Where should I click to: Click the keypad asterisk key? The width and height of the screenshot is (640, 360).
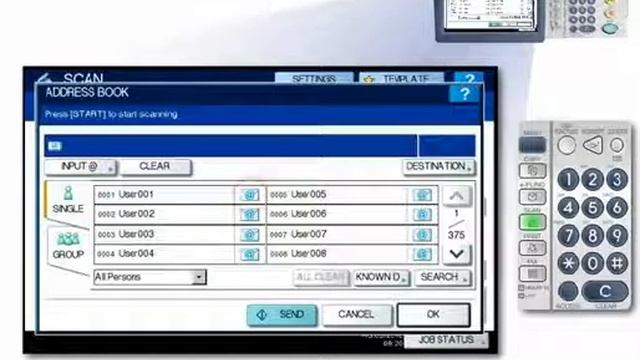568,263
